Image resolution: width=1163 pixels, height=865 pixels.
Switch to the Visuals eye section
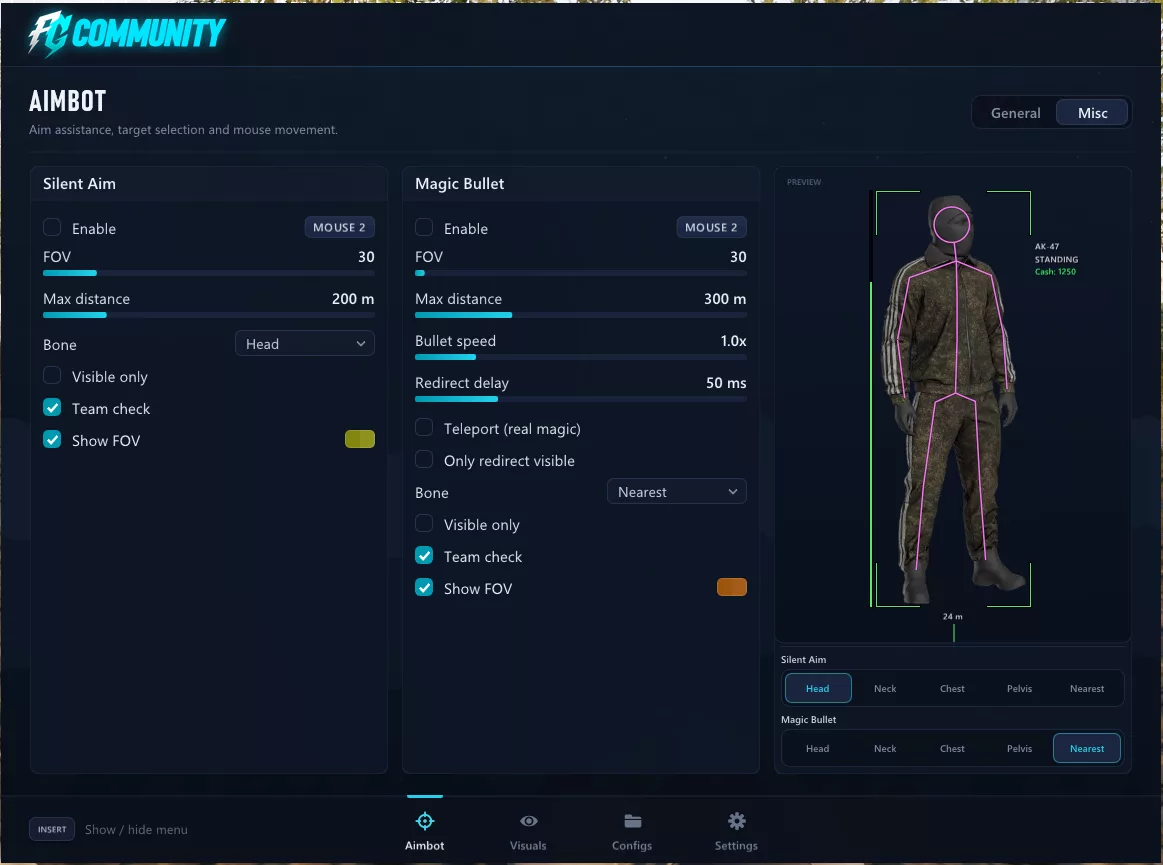tap(528, 831)
